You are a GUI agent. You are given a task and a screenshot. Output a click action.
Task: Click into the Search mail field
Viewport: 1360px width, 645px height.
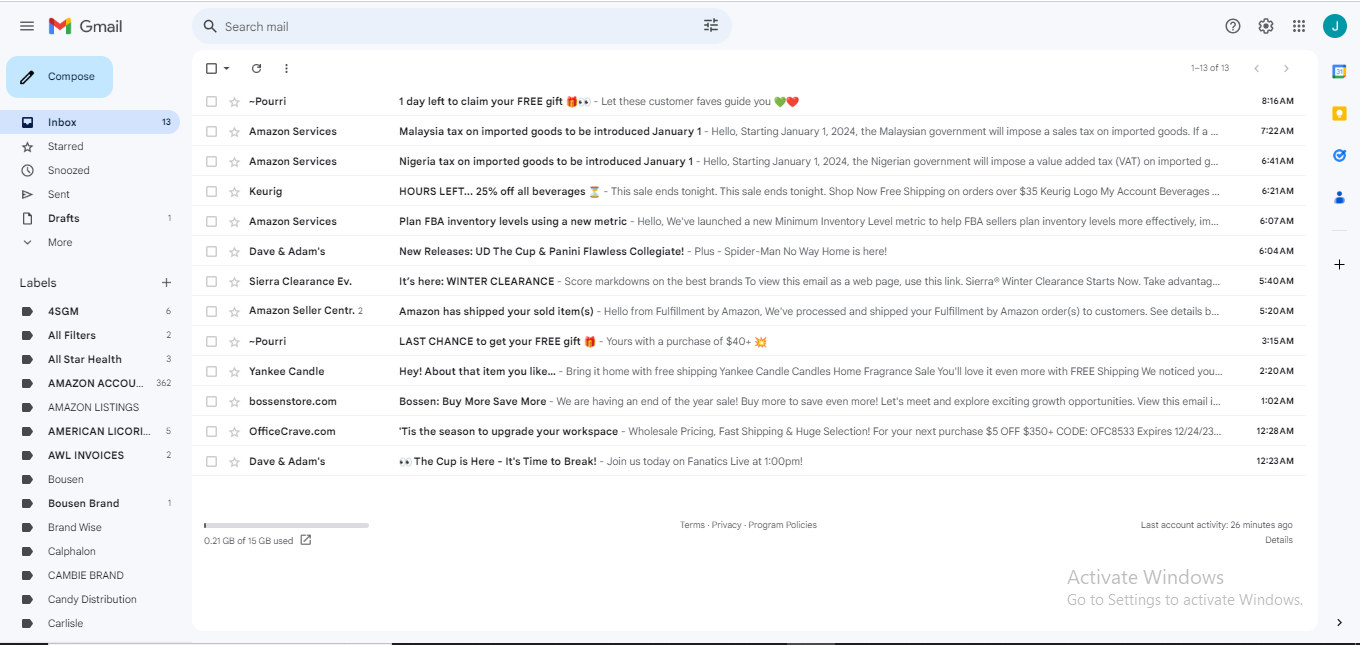(x=460, y=26)
